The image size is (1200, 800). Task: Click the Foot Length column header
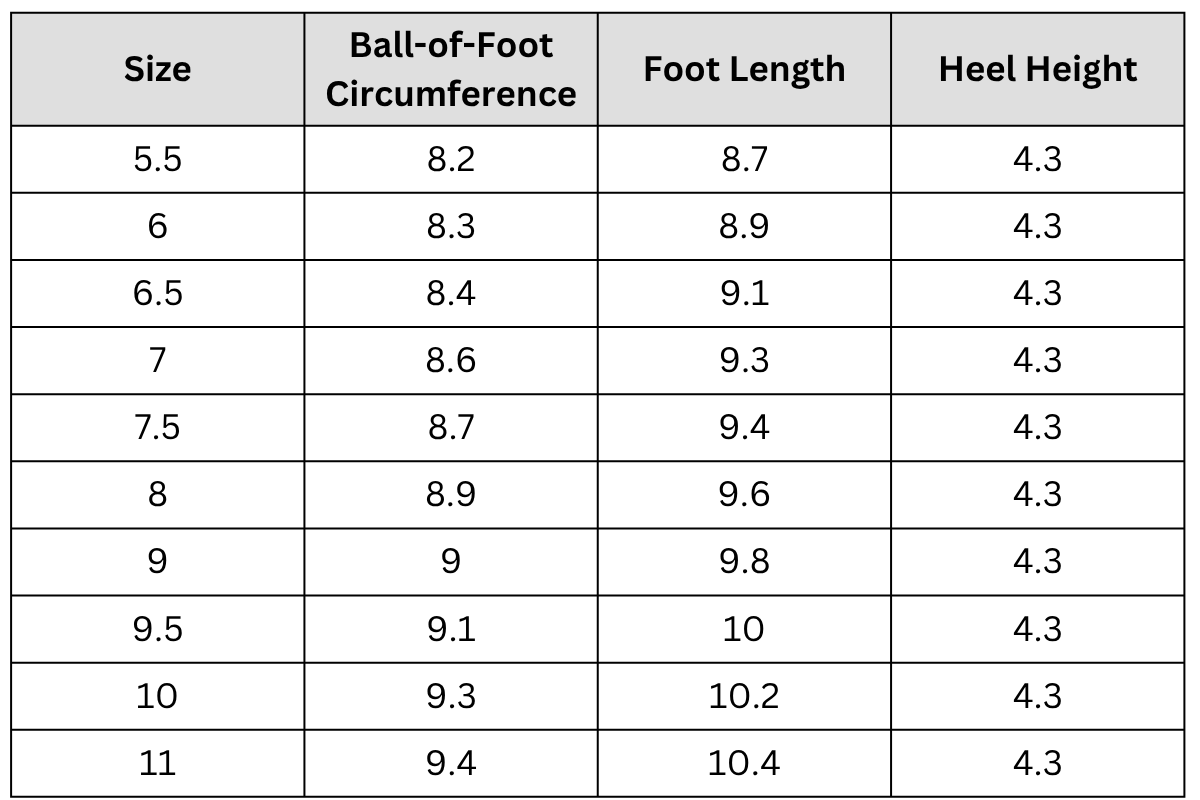[x=744, y=69]
